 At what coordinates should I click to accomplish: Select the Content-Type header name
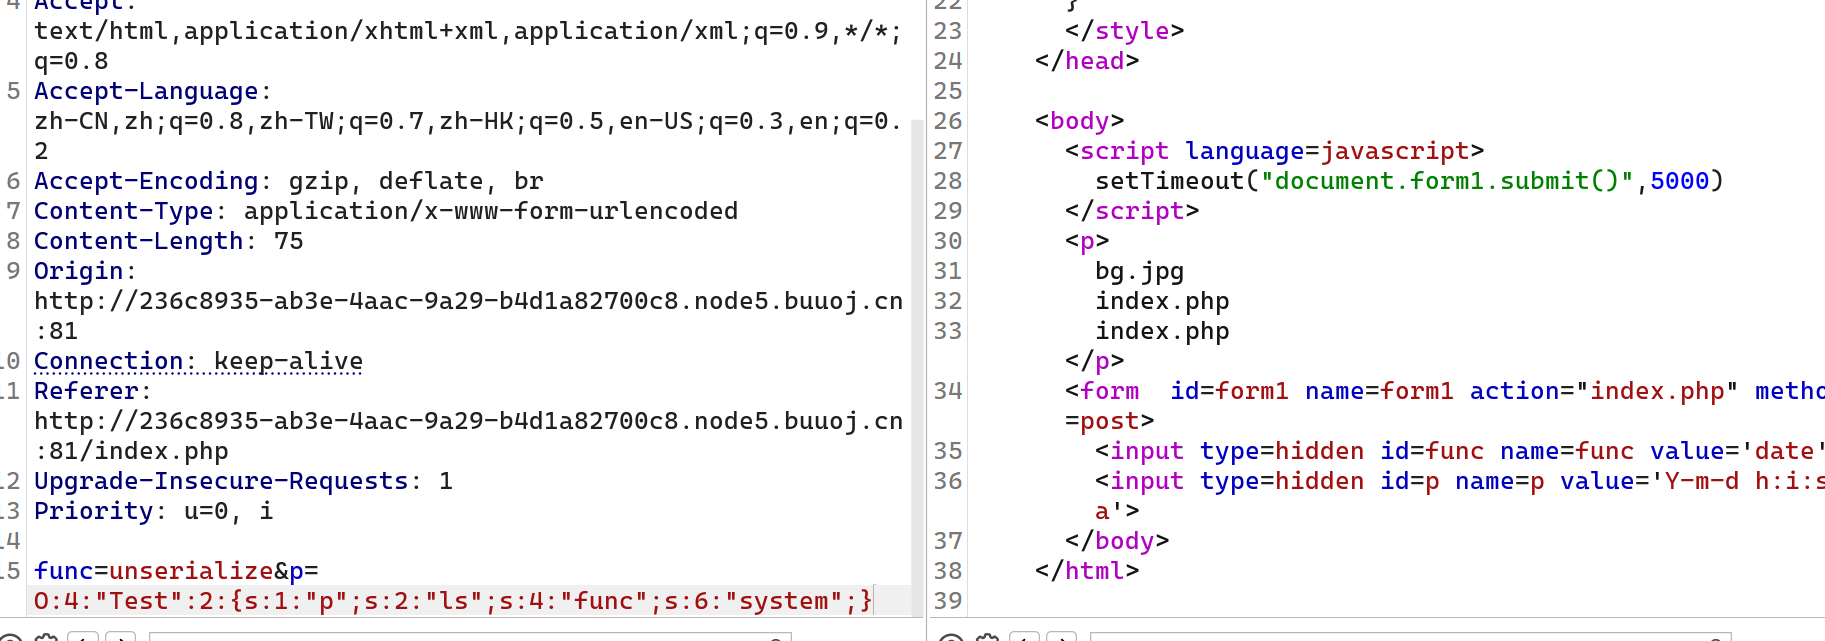point(124,211)
